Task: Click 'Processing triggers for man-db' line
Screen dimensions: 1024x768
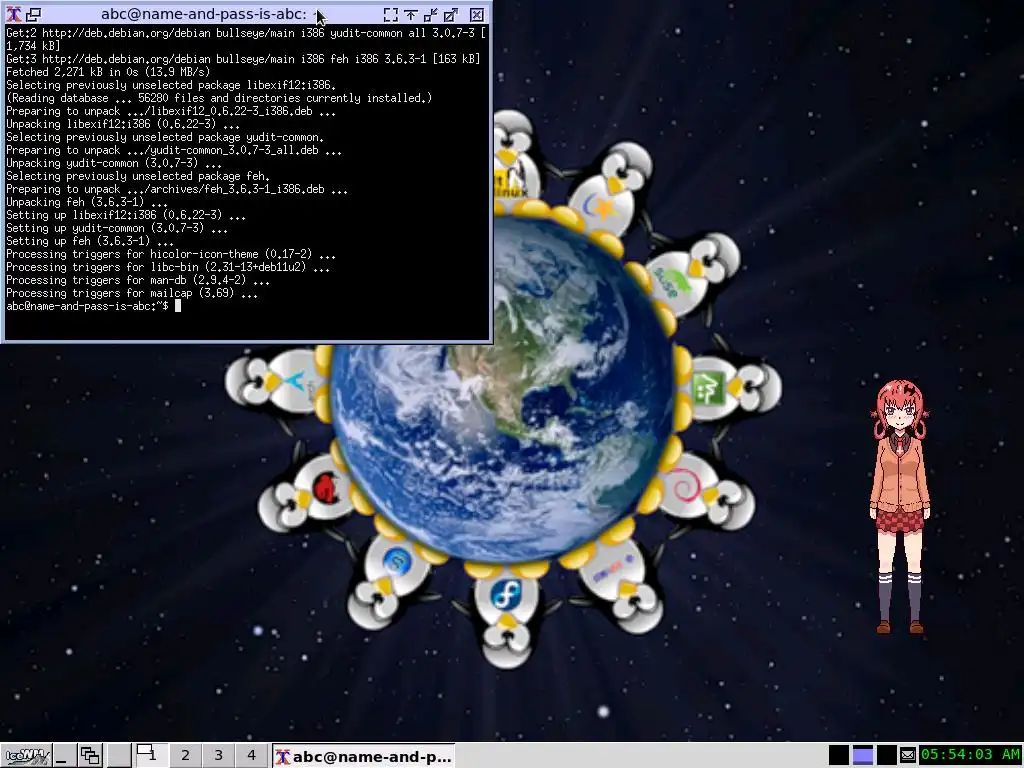Action: 138,280
